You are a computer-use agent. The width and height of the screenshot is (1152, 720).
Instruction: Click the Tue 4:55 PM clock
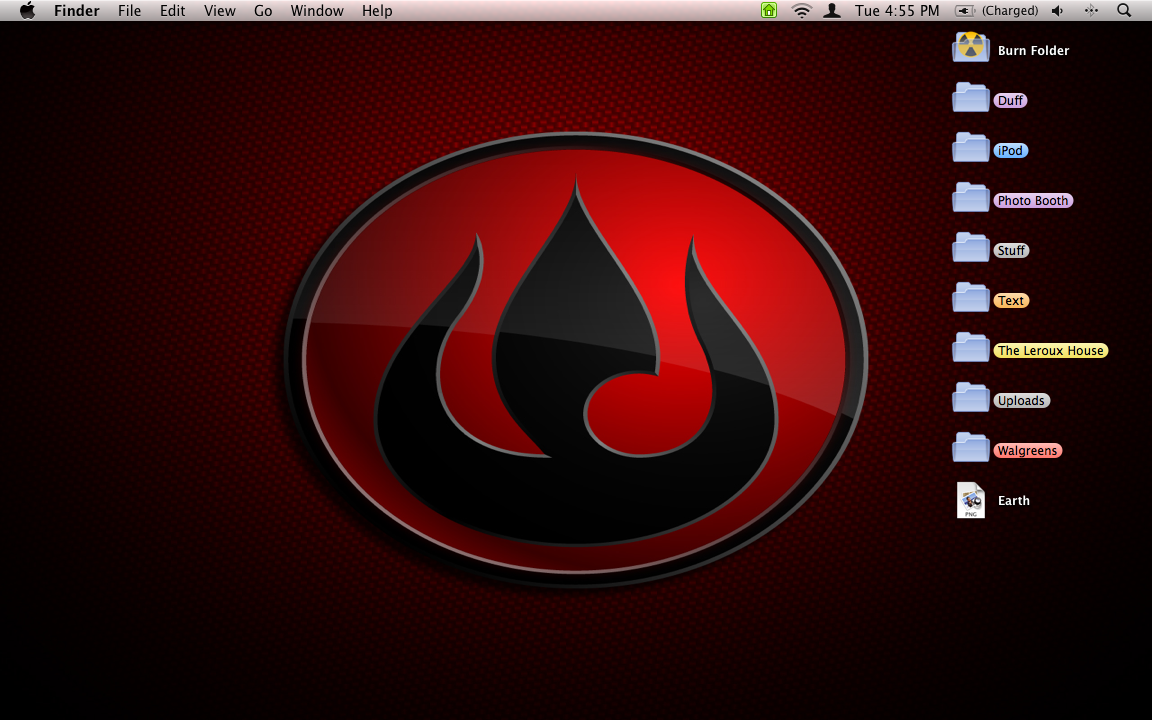[x=897, y=11]
